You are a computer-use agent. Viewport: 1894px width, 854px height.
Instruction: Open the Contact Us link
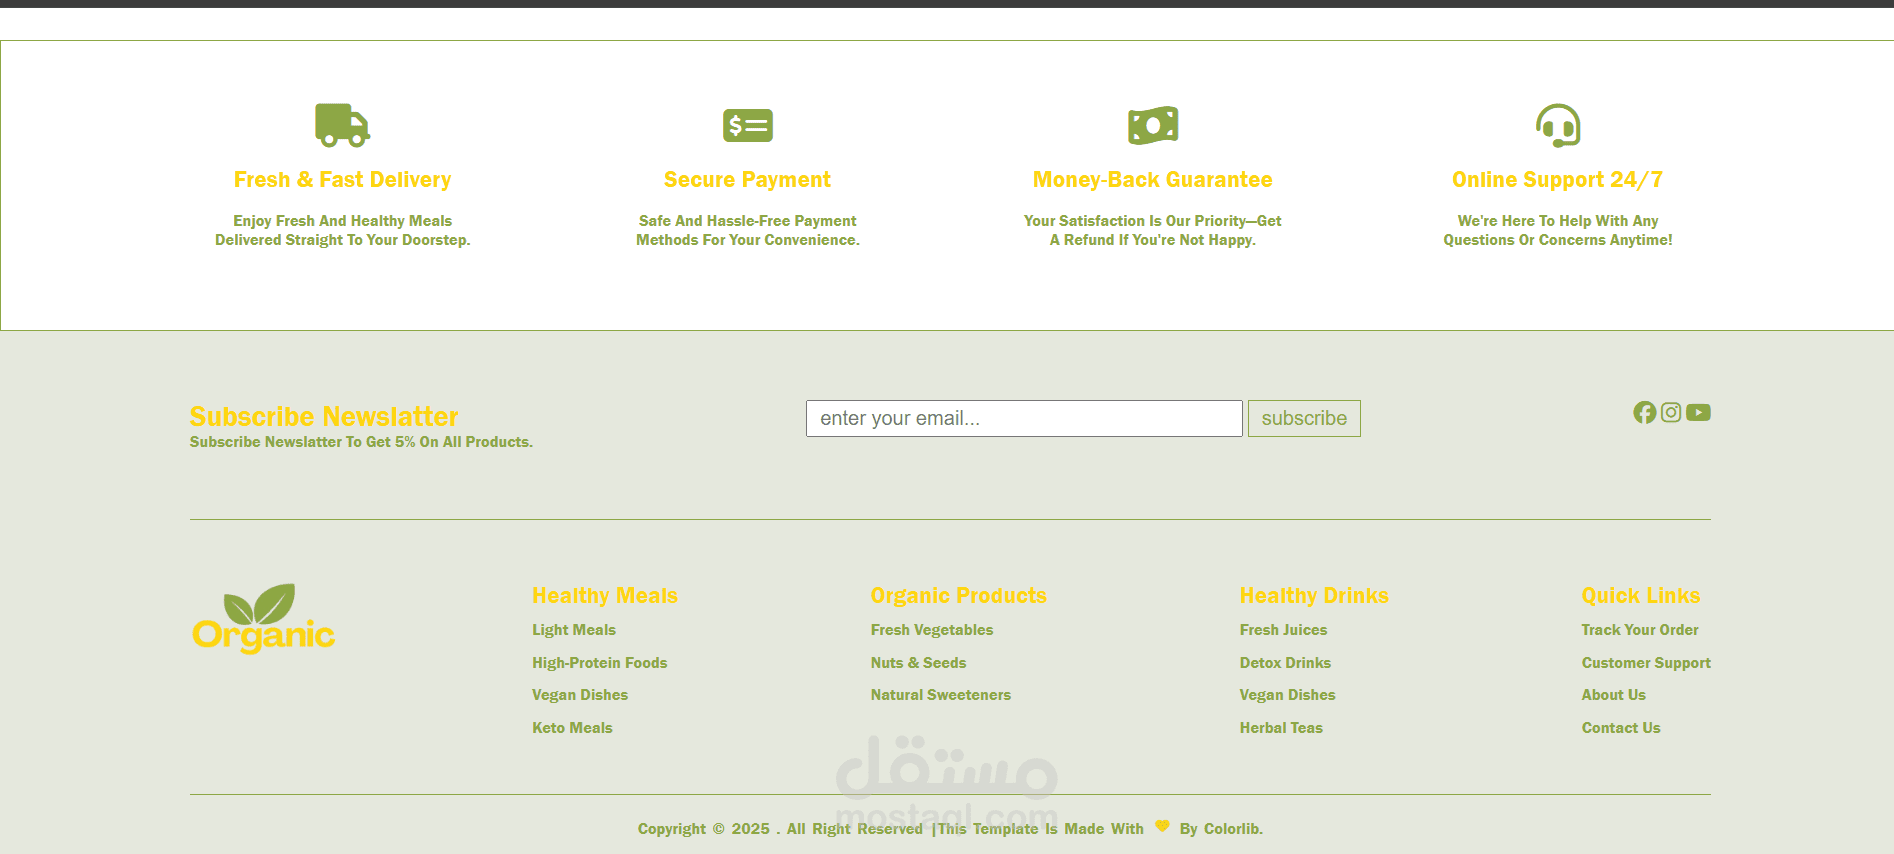pyautogui.click(x=1621, y=728)
